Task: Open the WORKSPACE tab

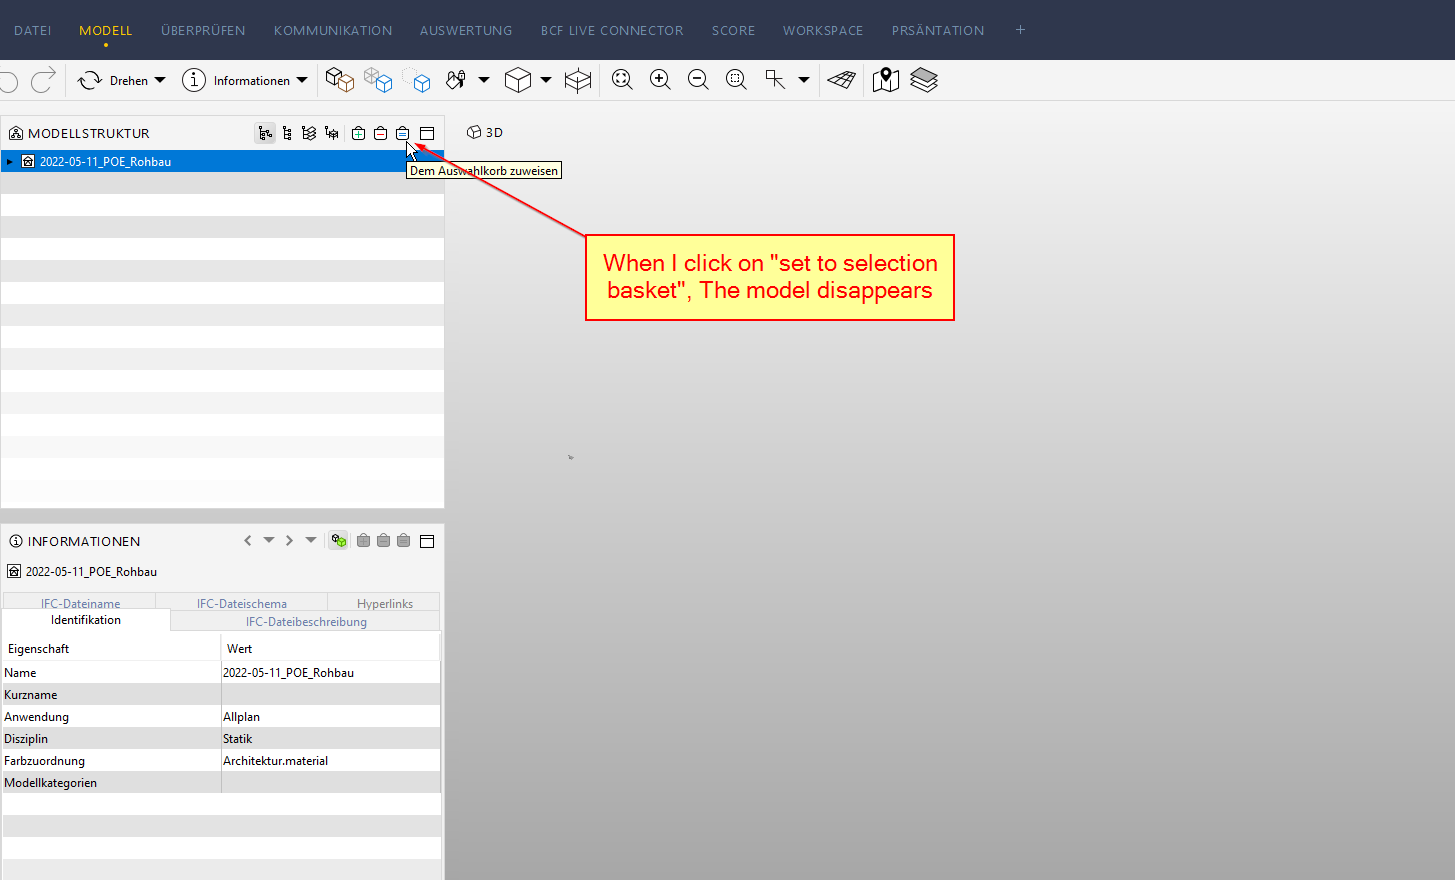Action: 823,30
